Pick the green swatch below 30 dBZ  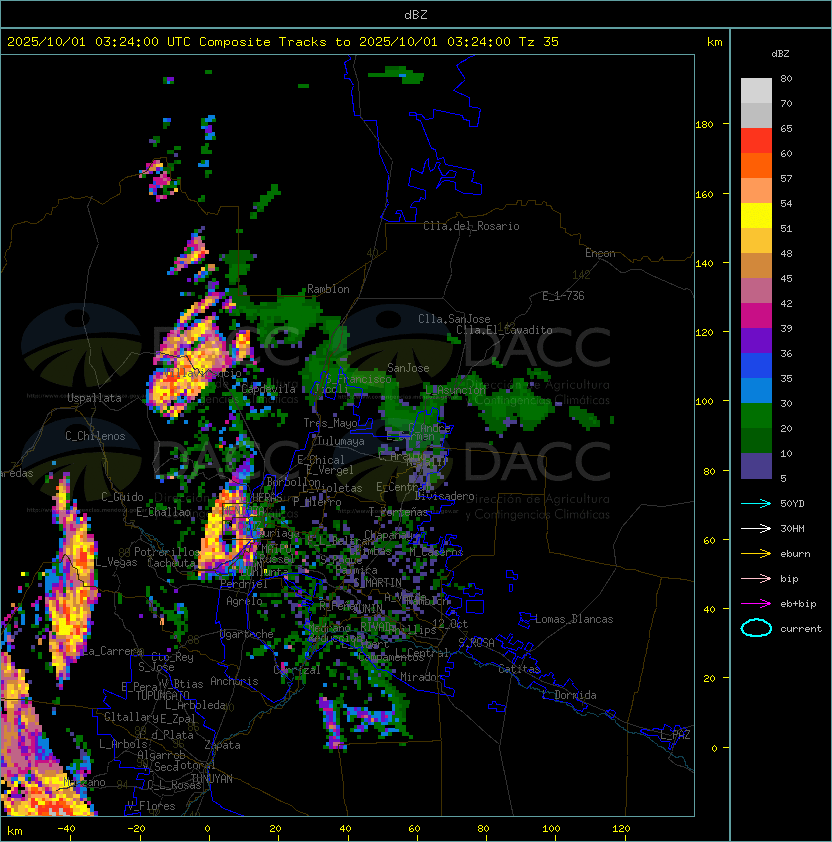(x=756, y=416)
